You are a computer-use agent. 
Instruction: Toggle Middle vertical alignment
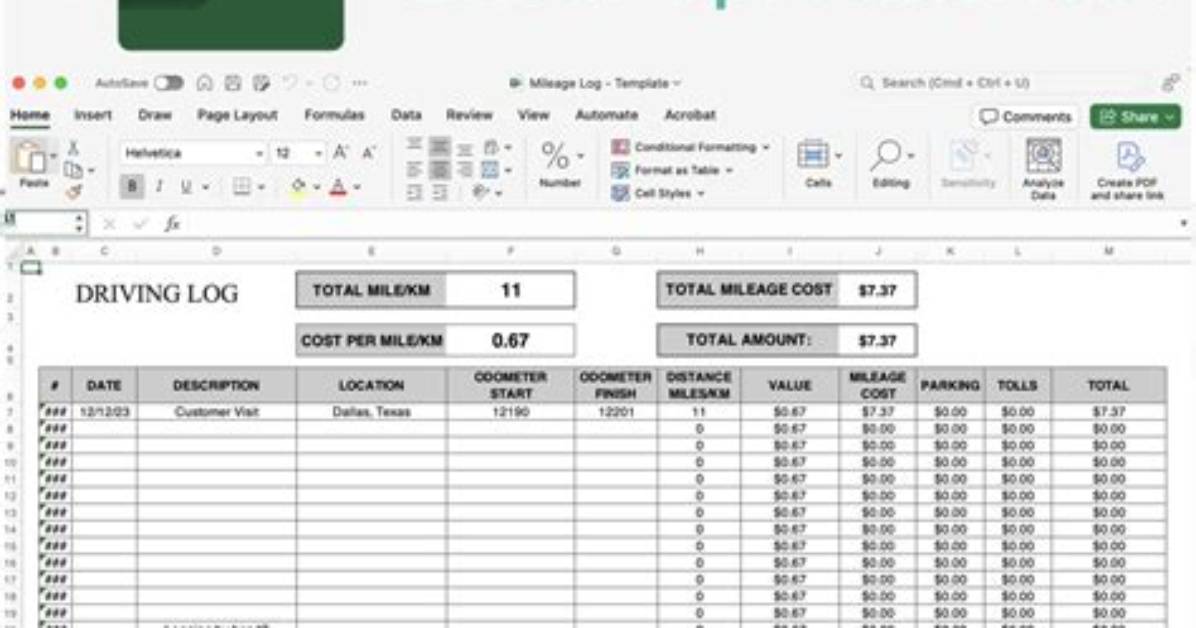coord(439,146)
